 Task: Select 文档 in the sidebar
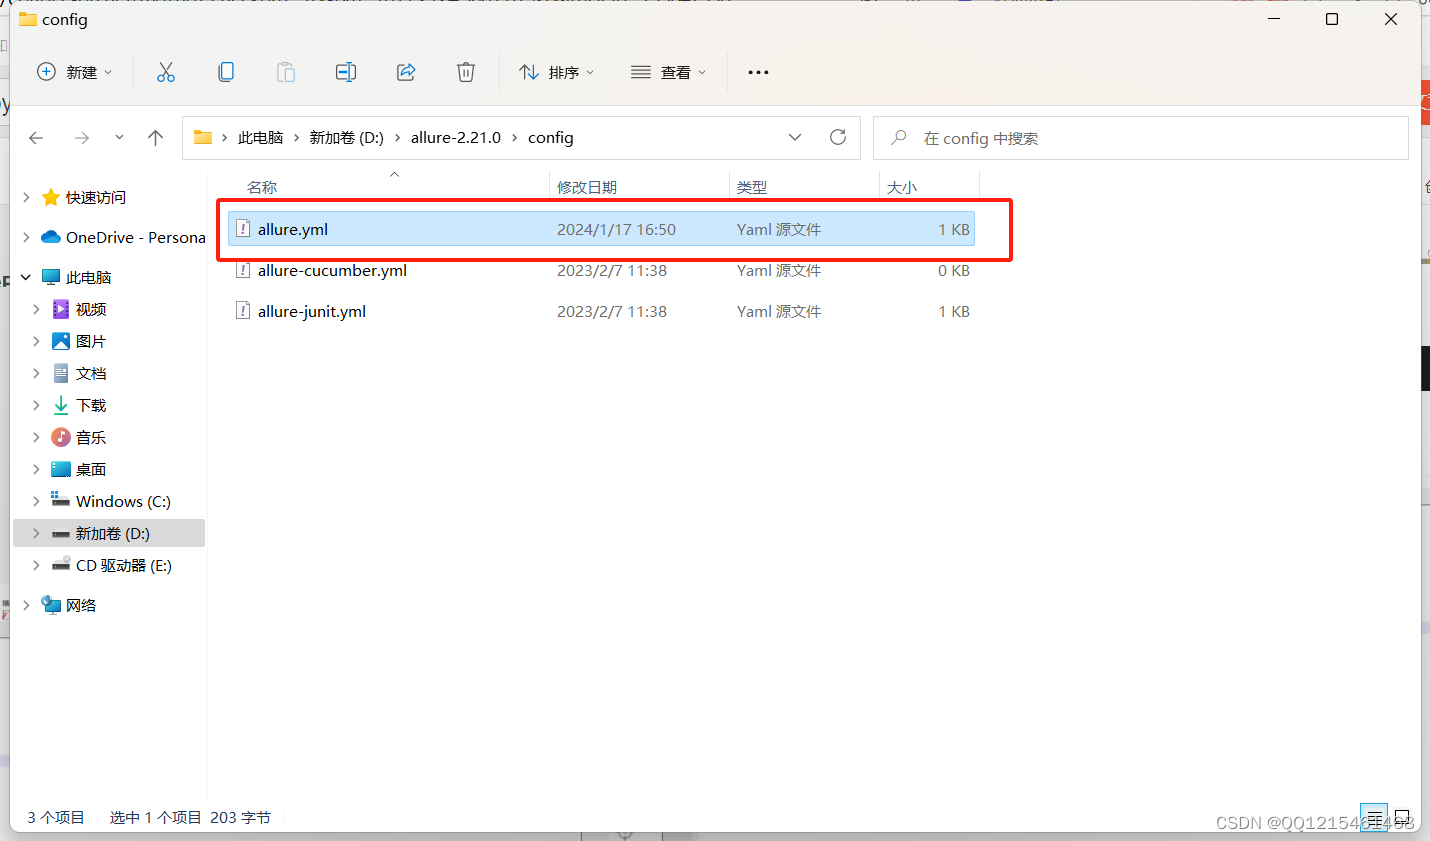tap(91, 373)
